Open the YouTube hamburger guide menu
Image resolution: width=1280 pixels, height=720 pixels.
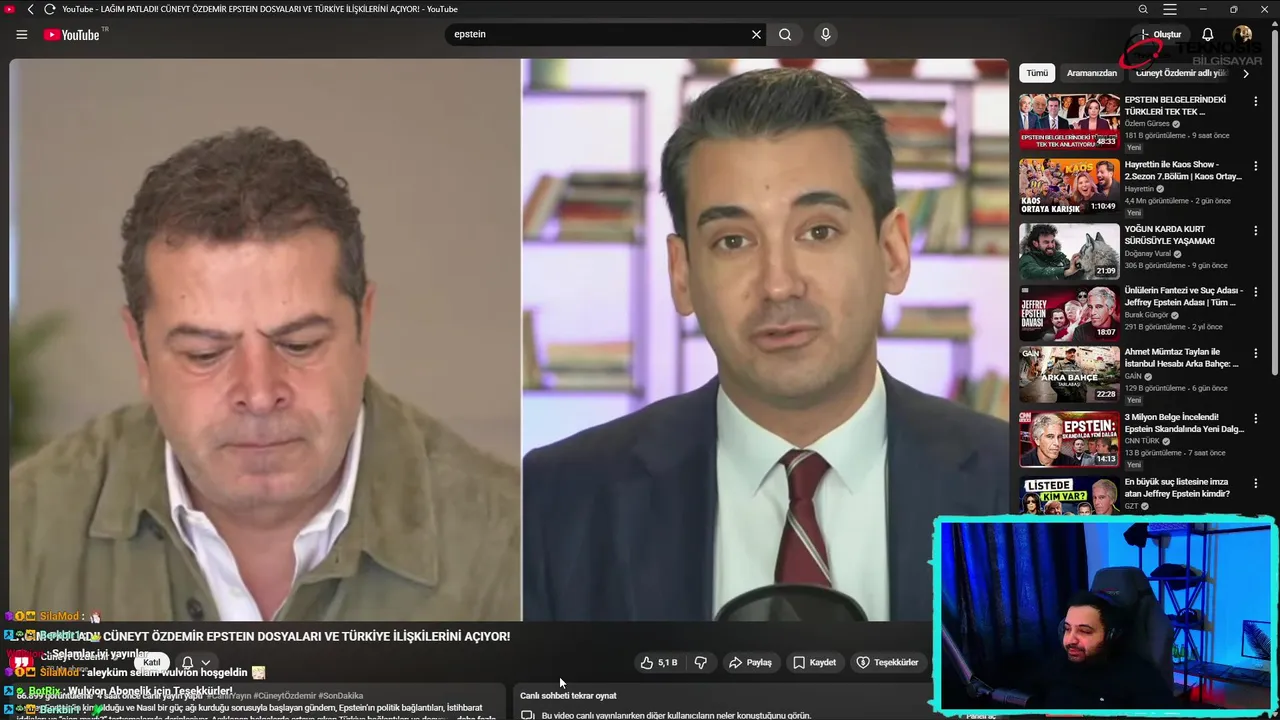tap(22, 34)
